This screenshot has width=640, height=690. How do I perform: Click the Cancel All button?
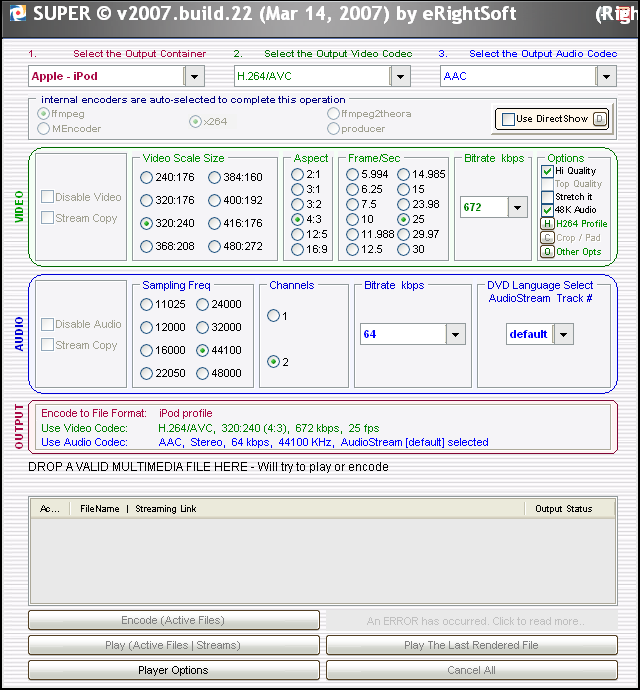pos(472,671)
